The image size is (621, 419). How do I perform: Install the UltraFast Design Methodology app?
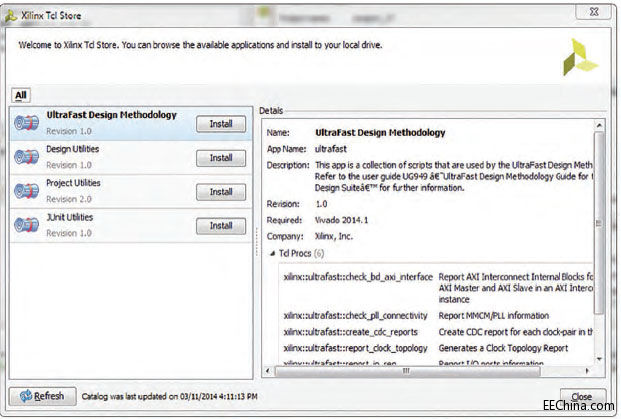pos(220,124)
